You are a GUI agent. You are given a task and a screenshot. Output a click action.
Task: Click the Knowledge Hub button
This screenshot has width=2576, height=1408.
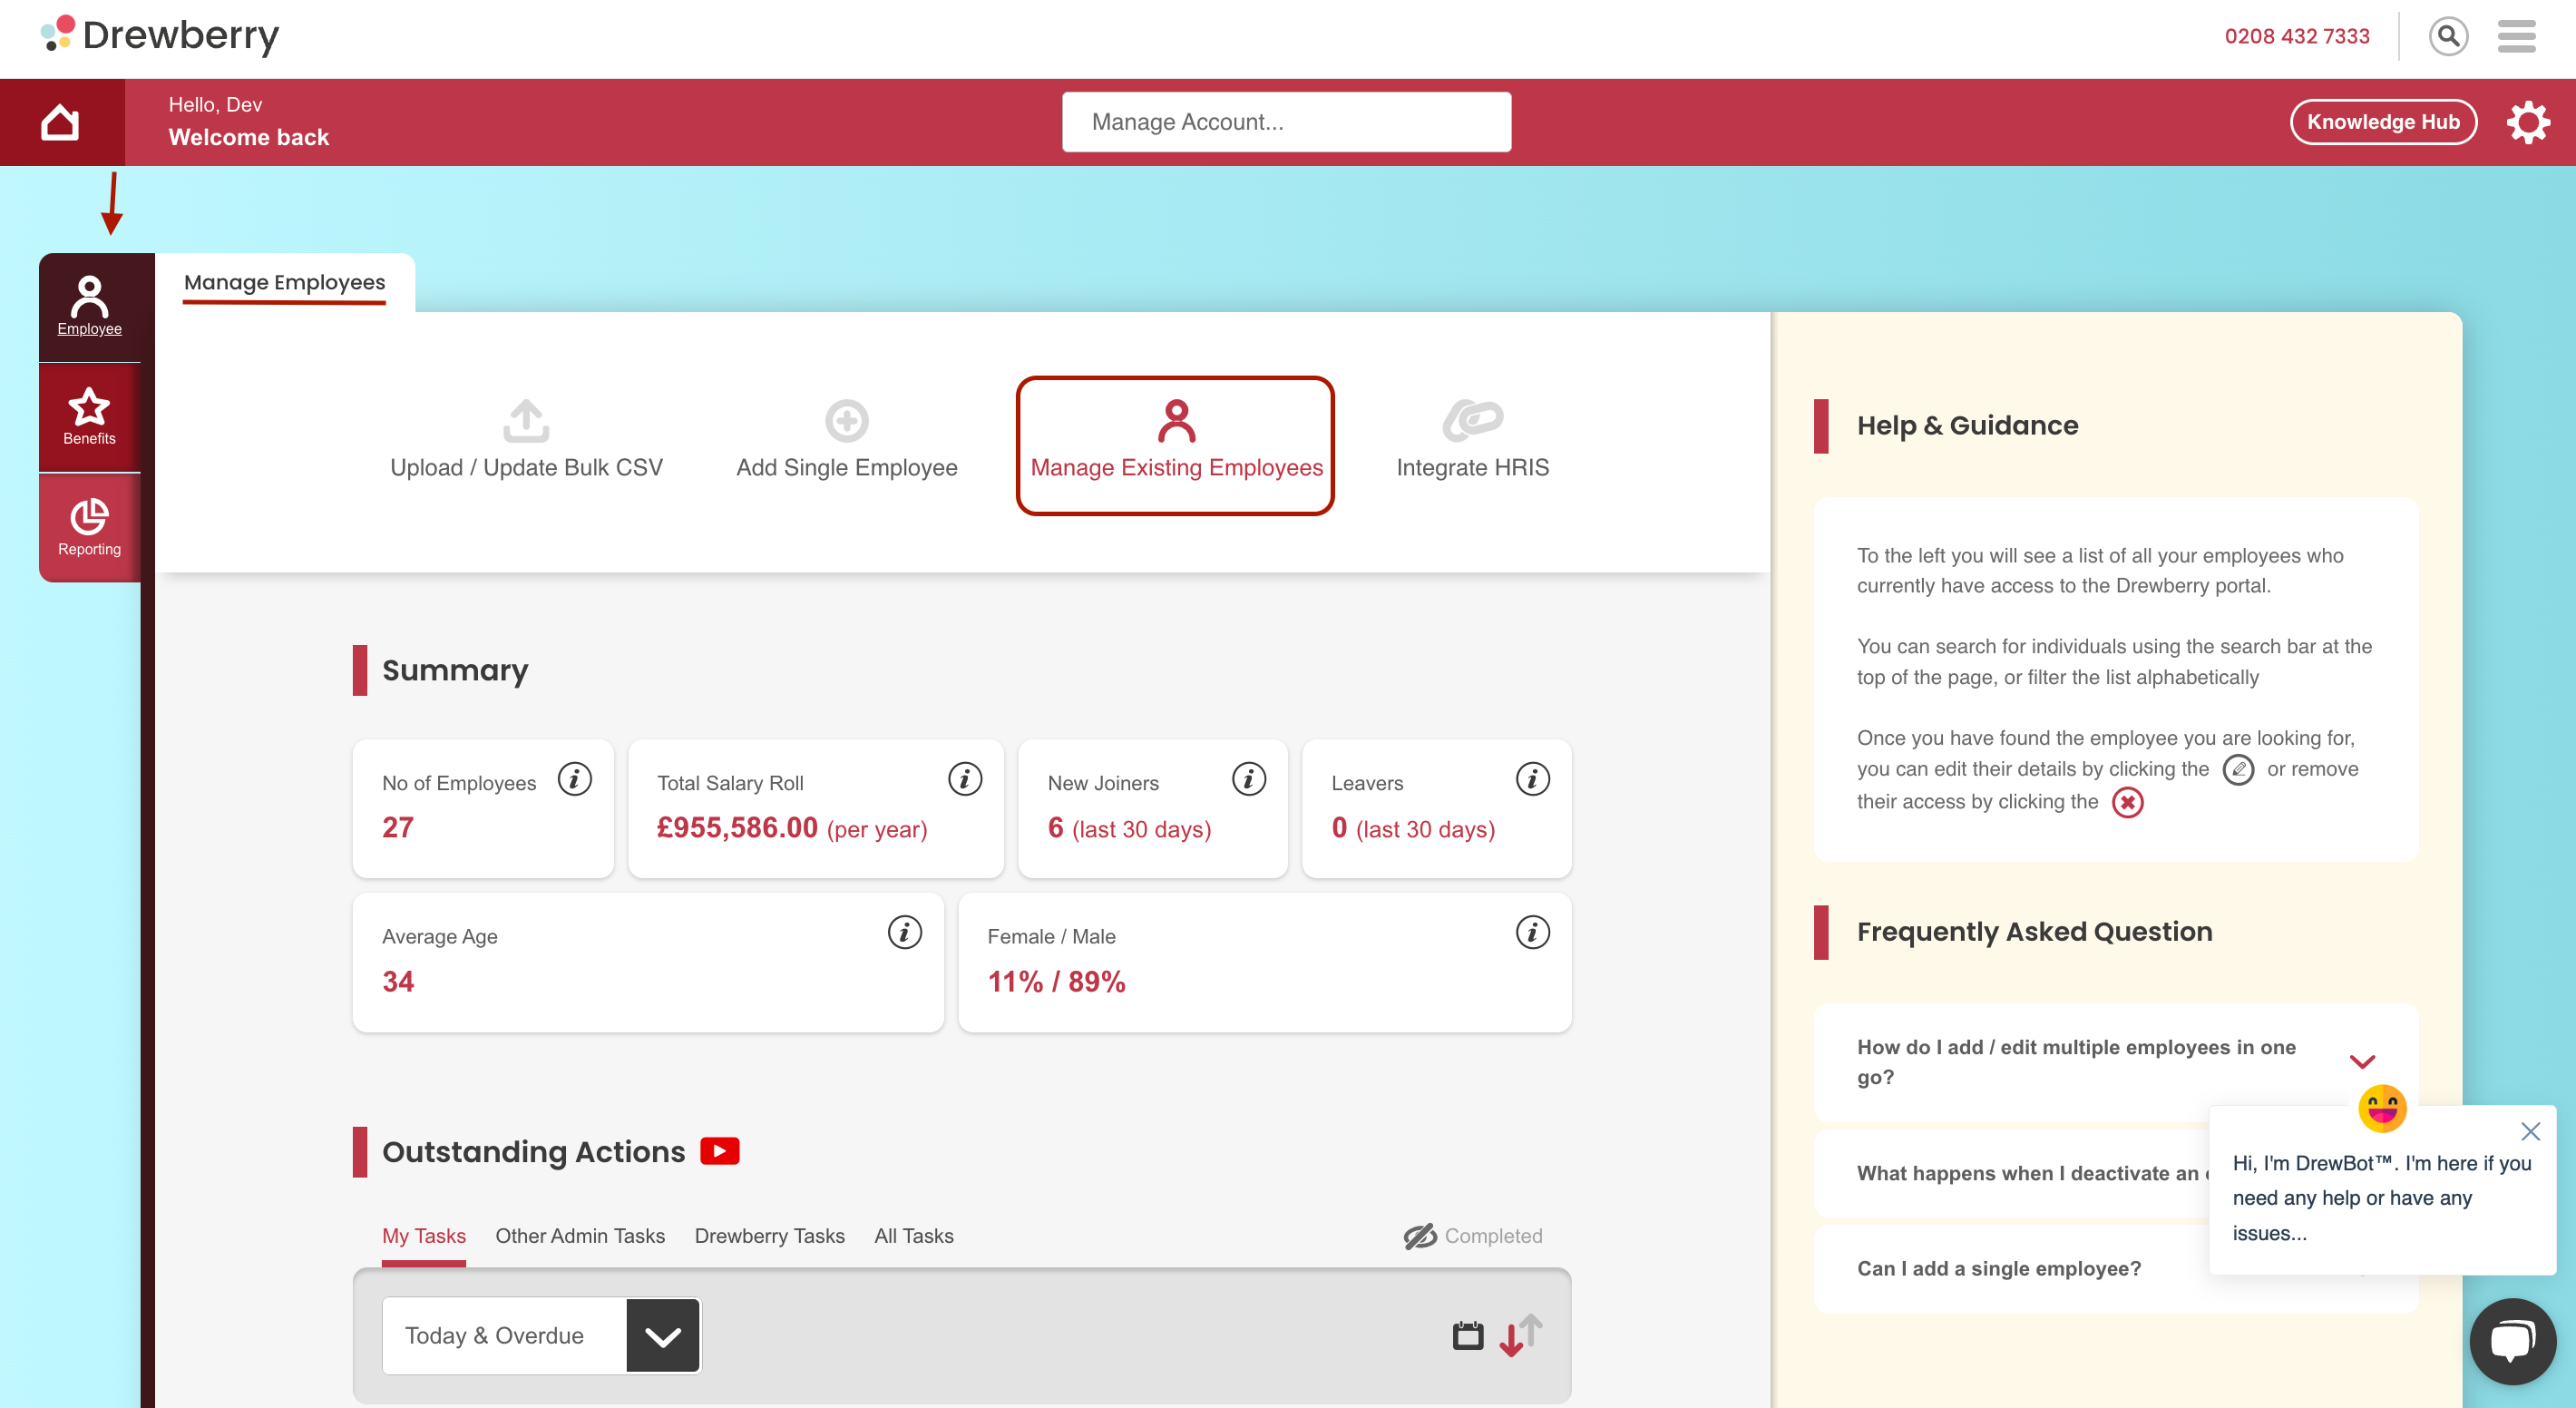coord(2382,122)
